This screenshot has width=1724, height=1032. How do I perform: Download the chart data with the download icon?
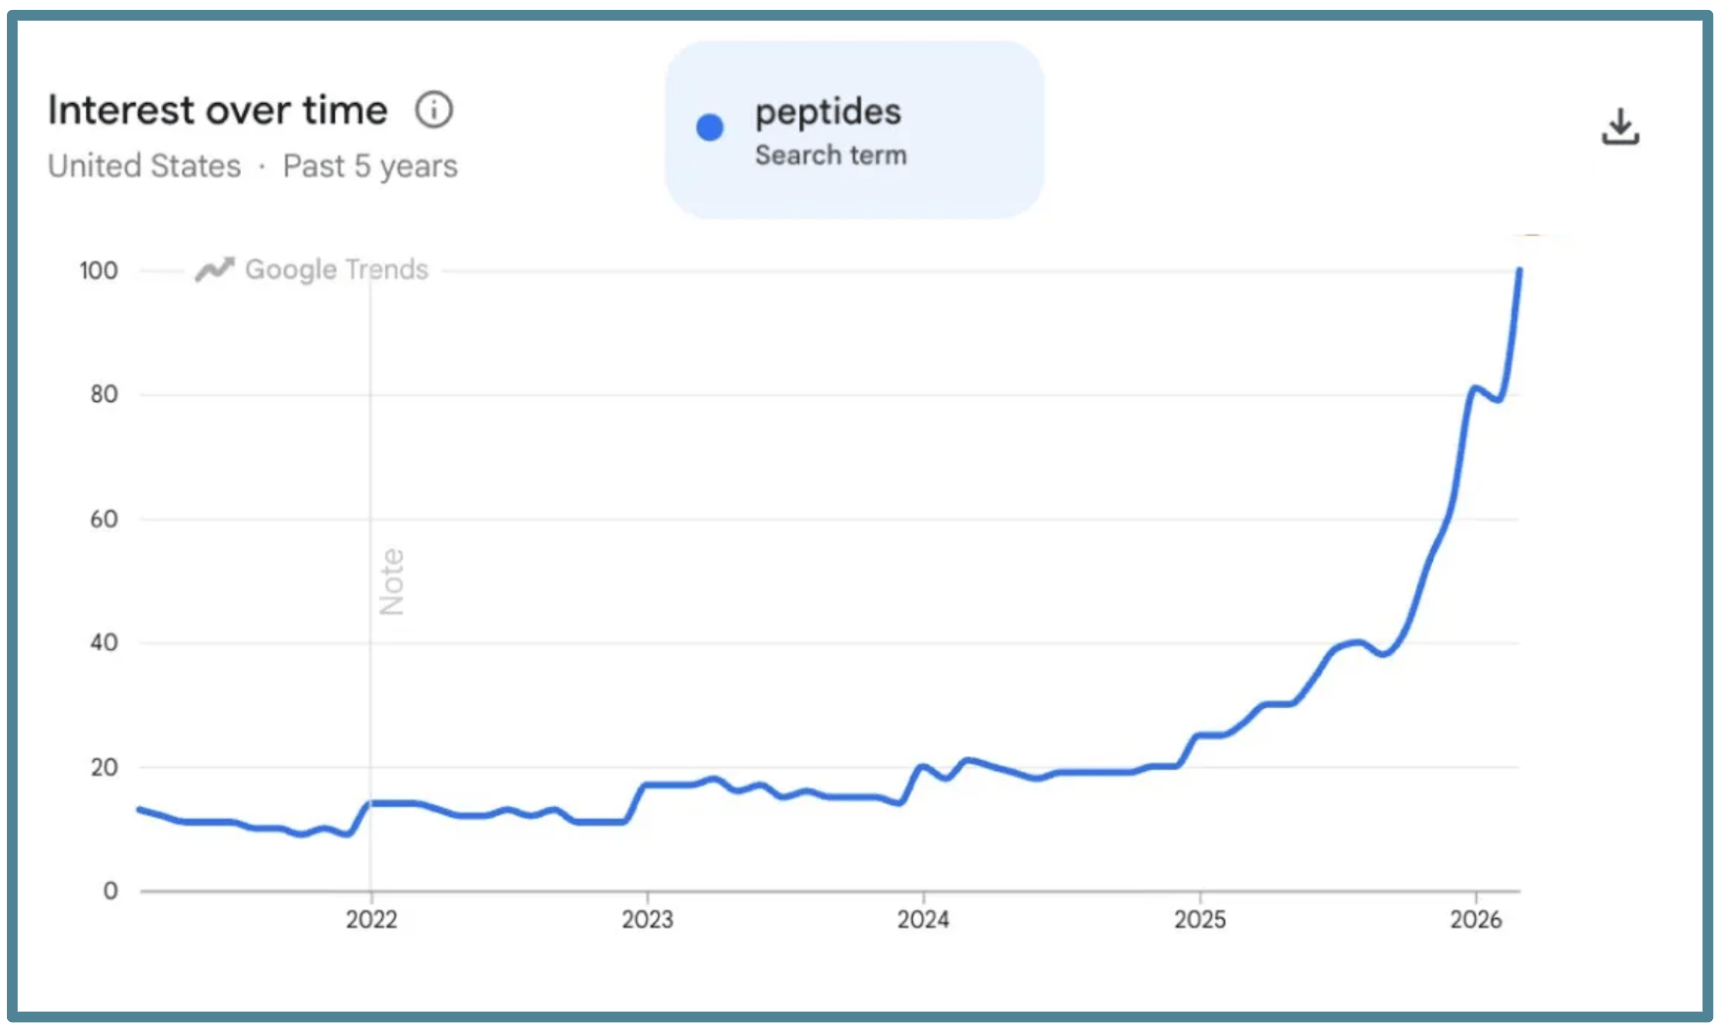(1620, 127)
